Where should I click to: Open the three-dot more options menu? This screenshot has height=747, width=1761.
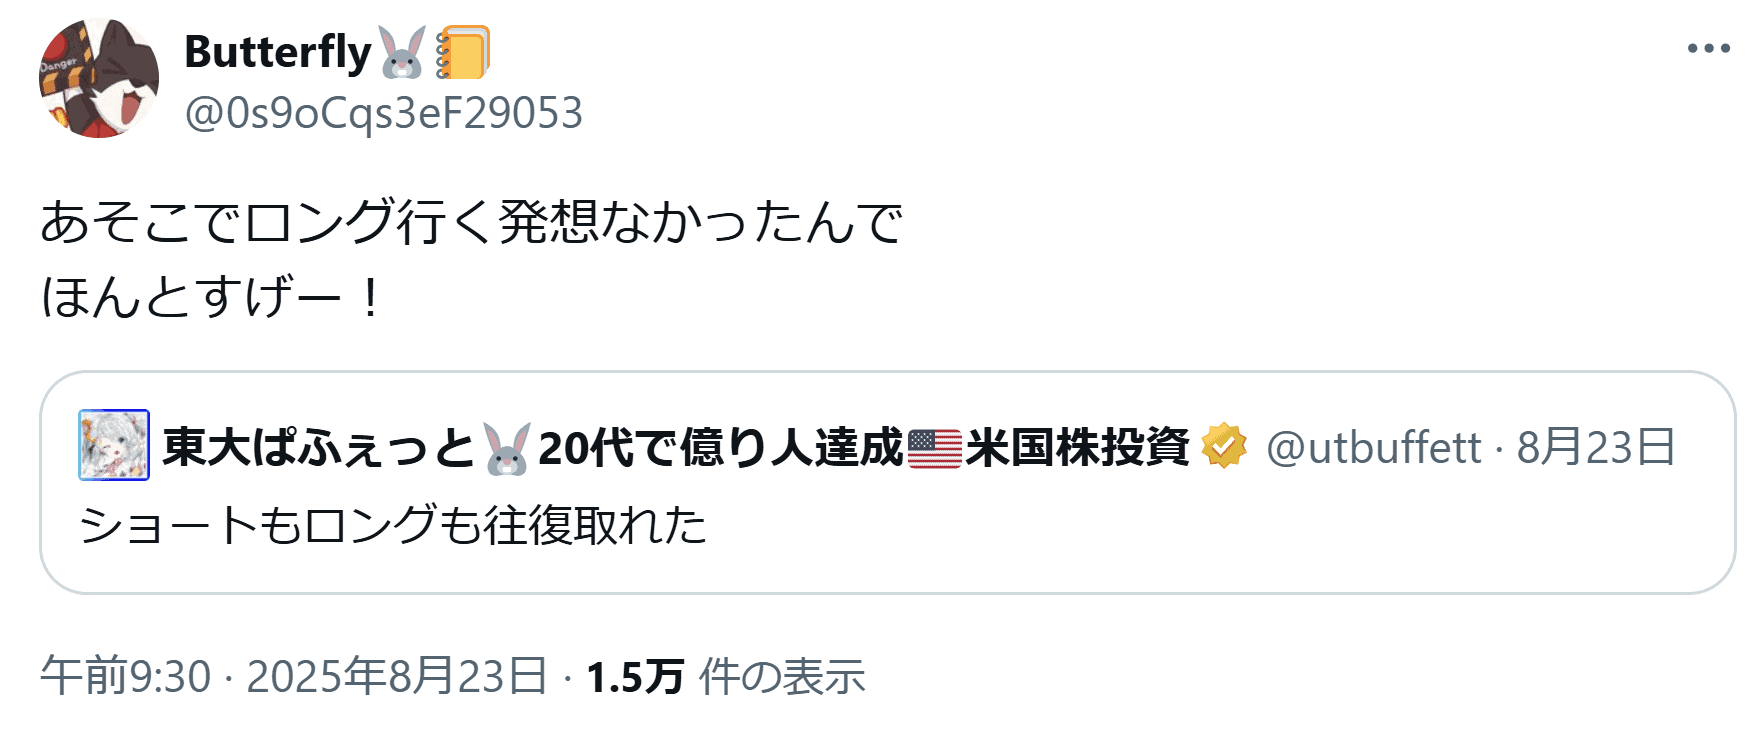[1708, 48]
